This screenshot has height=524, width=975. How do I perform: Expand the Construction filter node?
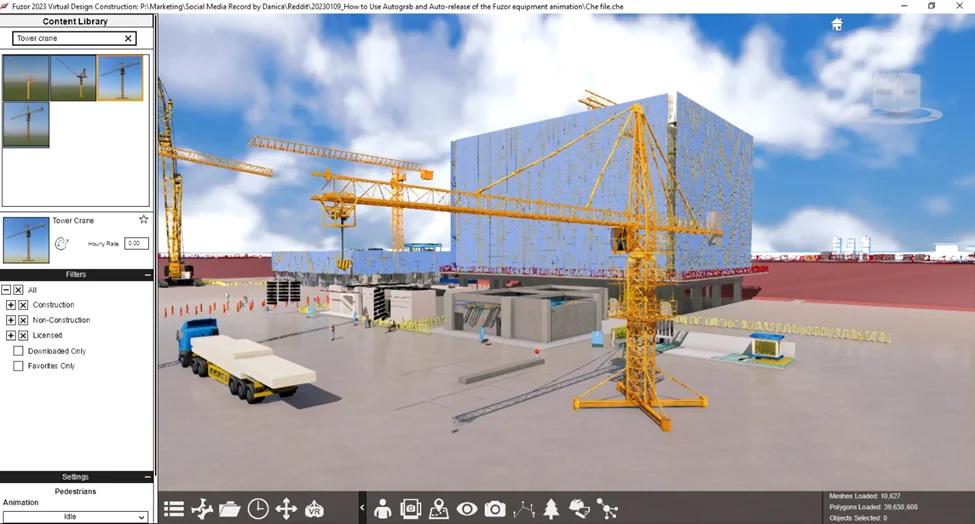point(11,305)
